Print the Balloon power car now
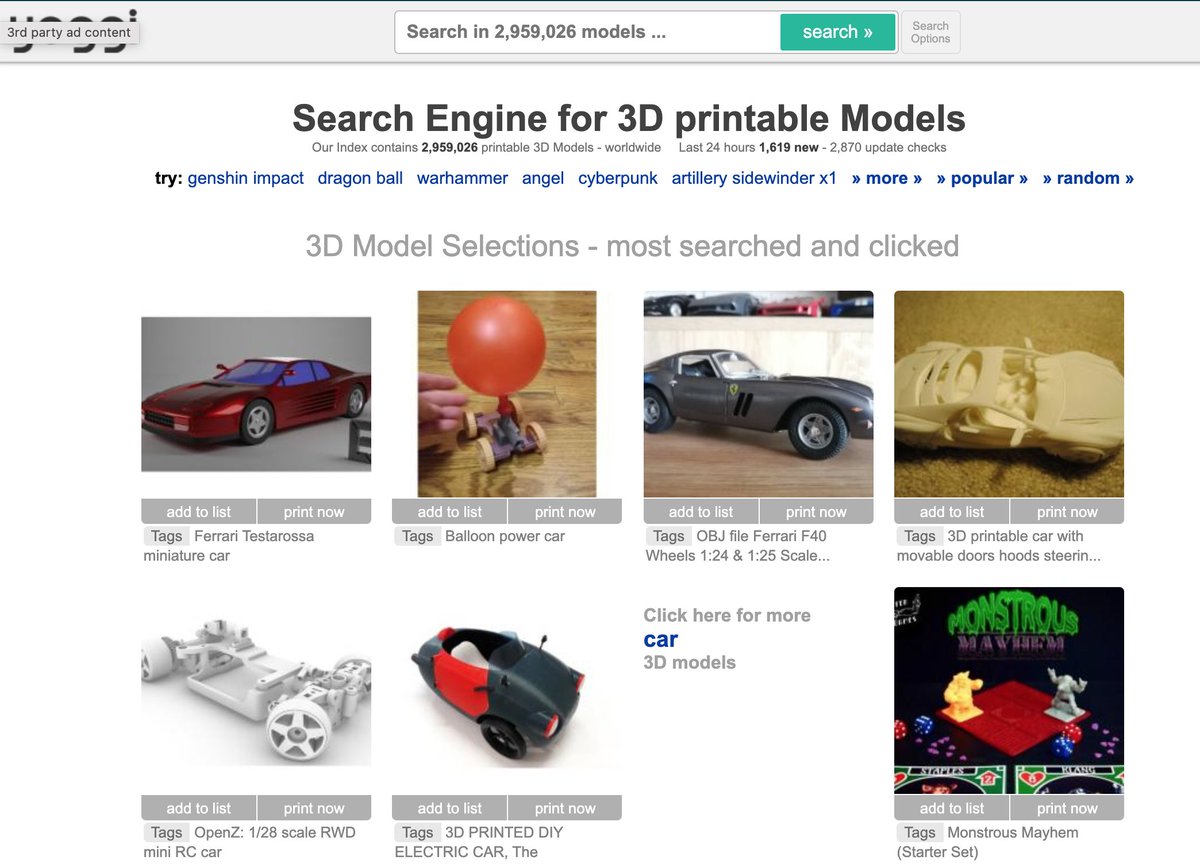This screenshot has width=1200, height=864. coord(565,511)
